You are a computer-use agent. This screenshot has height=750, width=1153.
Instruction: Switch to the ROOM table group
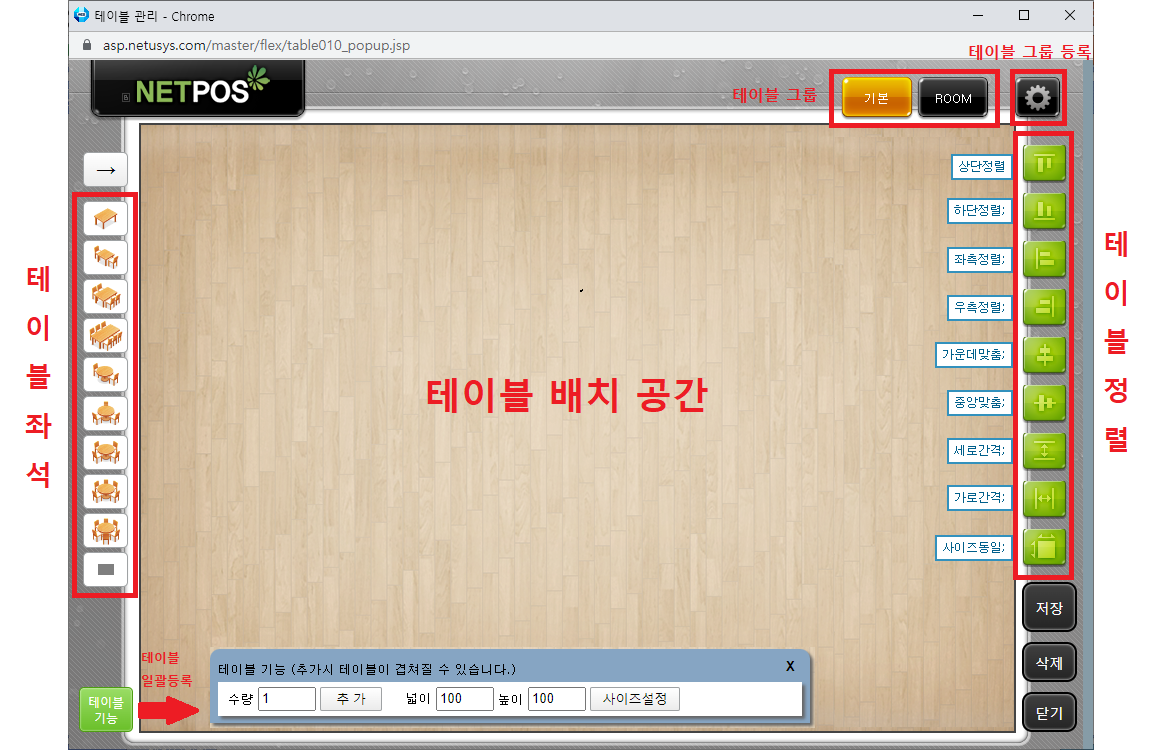pos(953,98)
